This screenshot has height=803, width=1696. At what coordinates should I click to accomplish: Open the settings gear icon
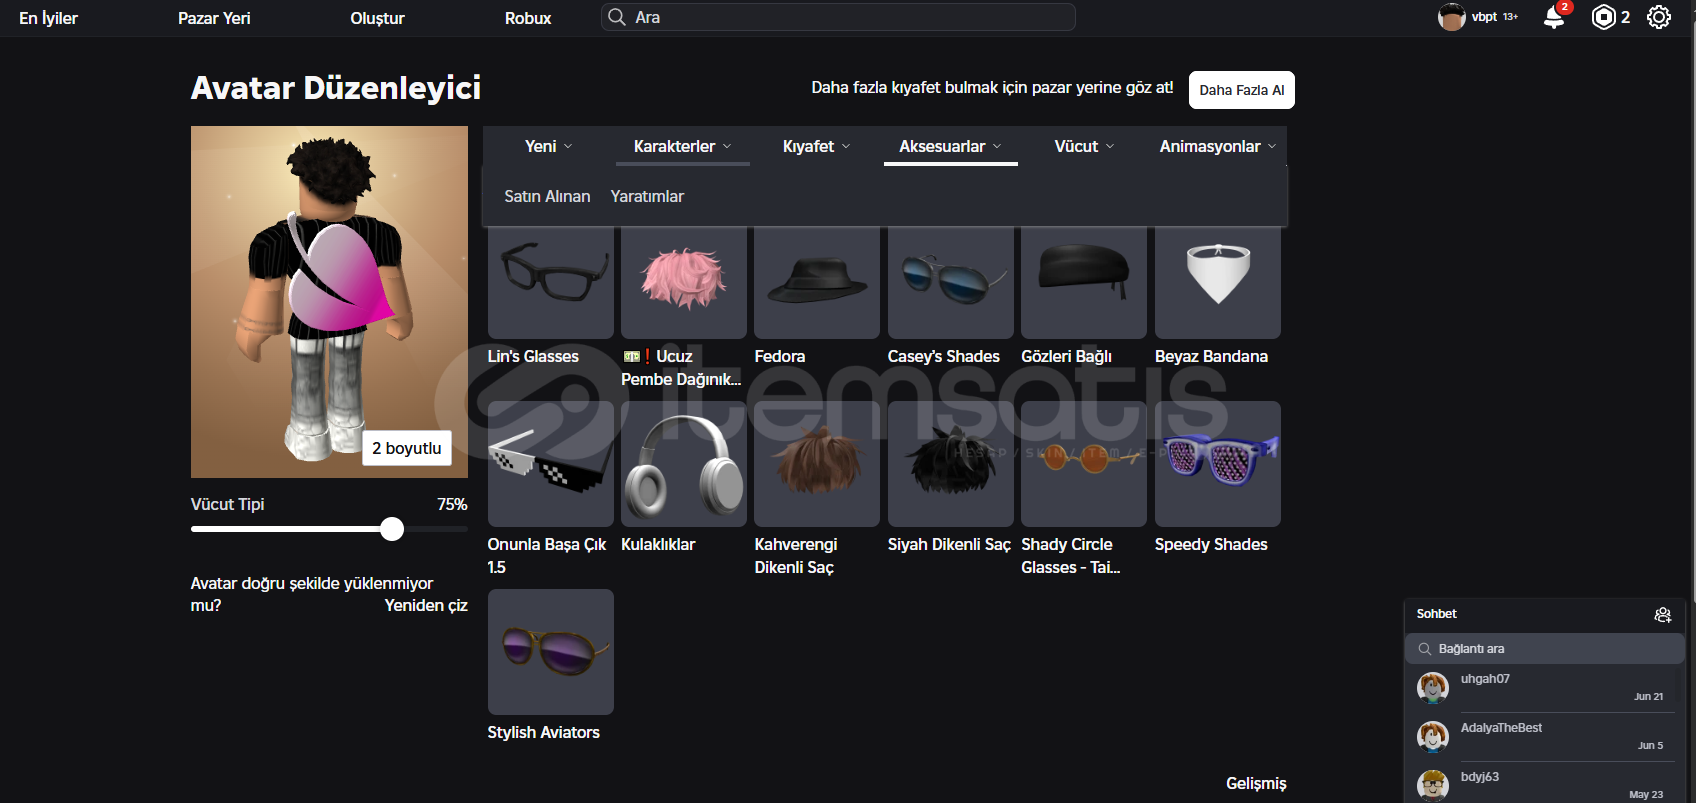[1659, 17]
